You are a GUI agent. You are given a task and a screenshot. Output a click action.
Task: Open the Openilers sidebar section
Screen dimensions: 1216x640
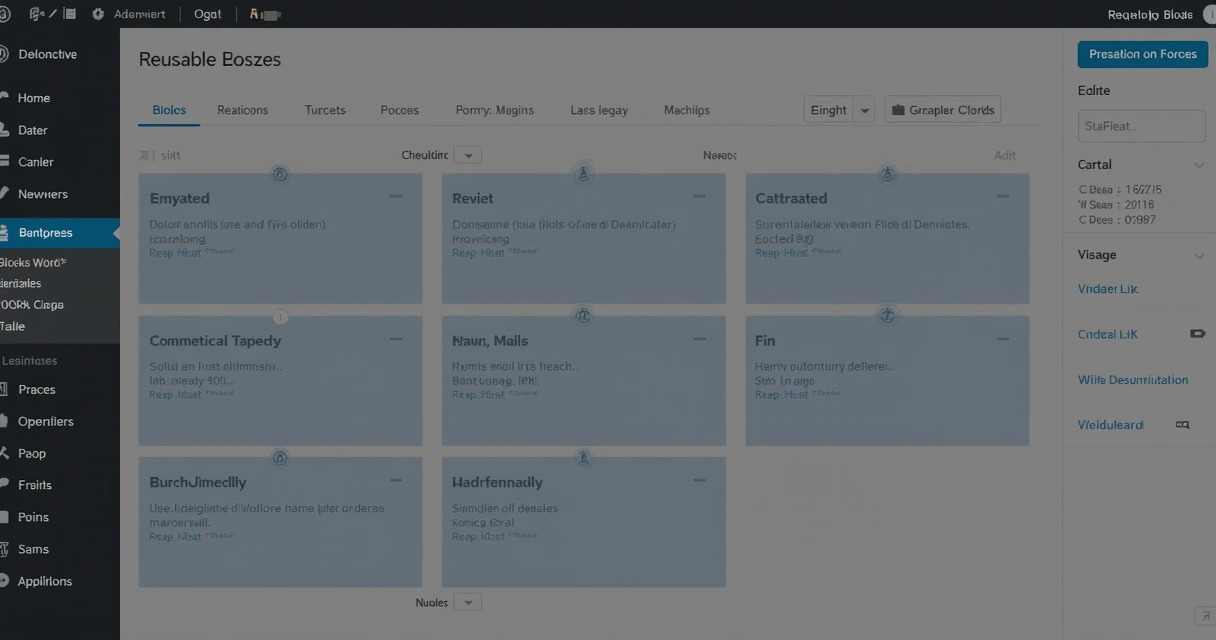(x=43, y=421)
